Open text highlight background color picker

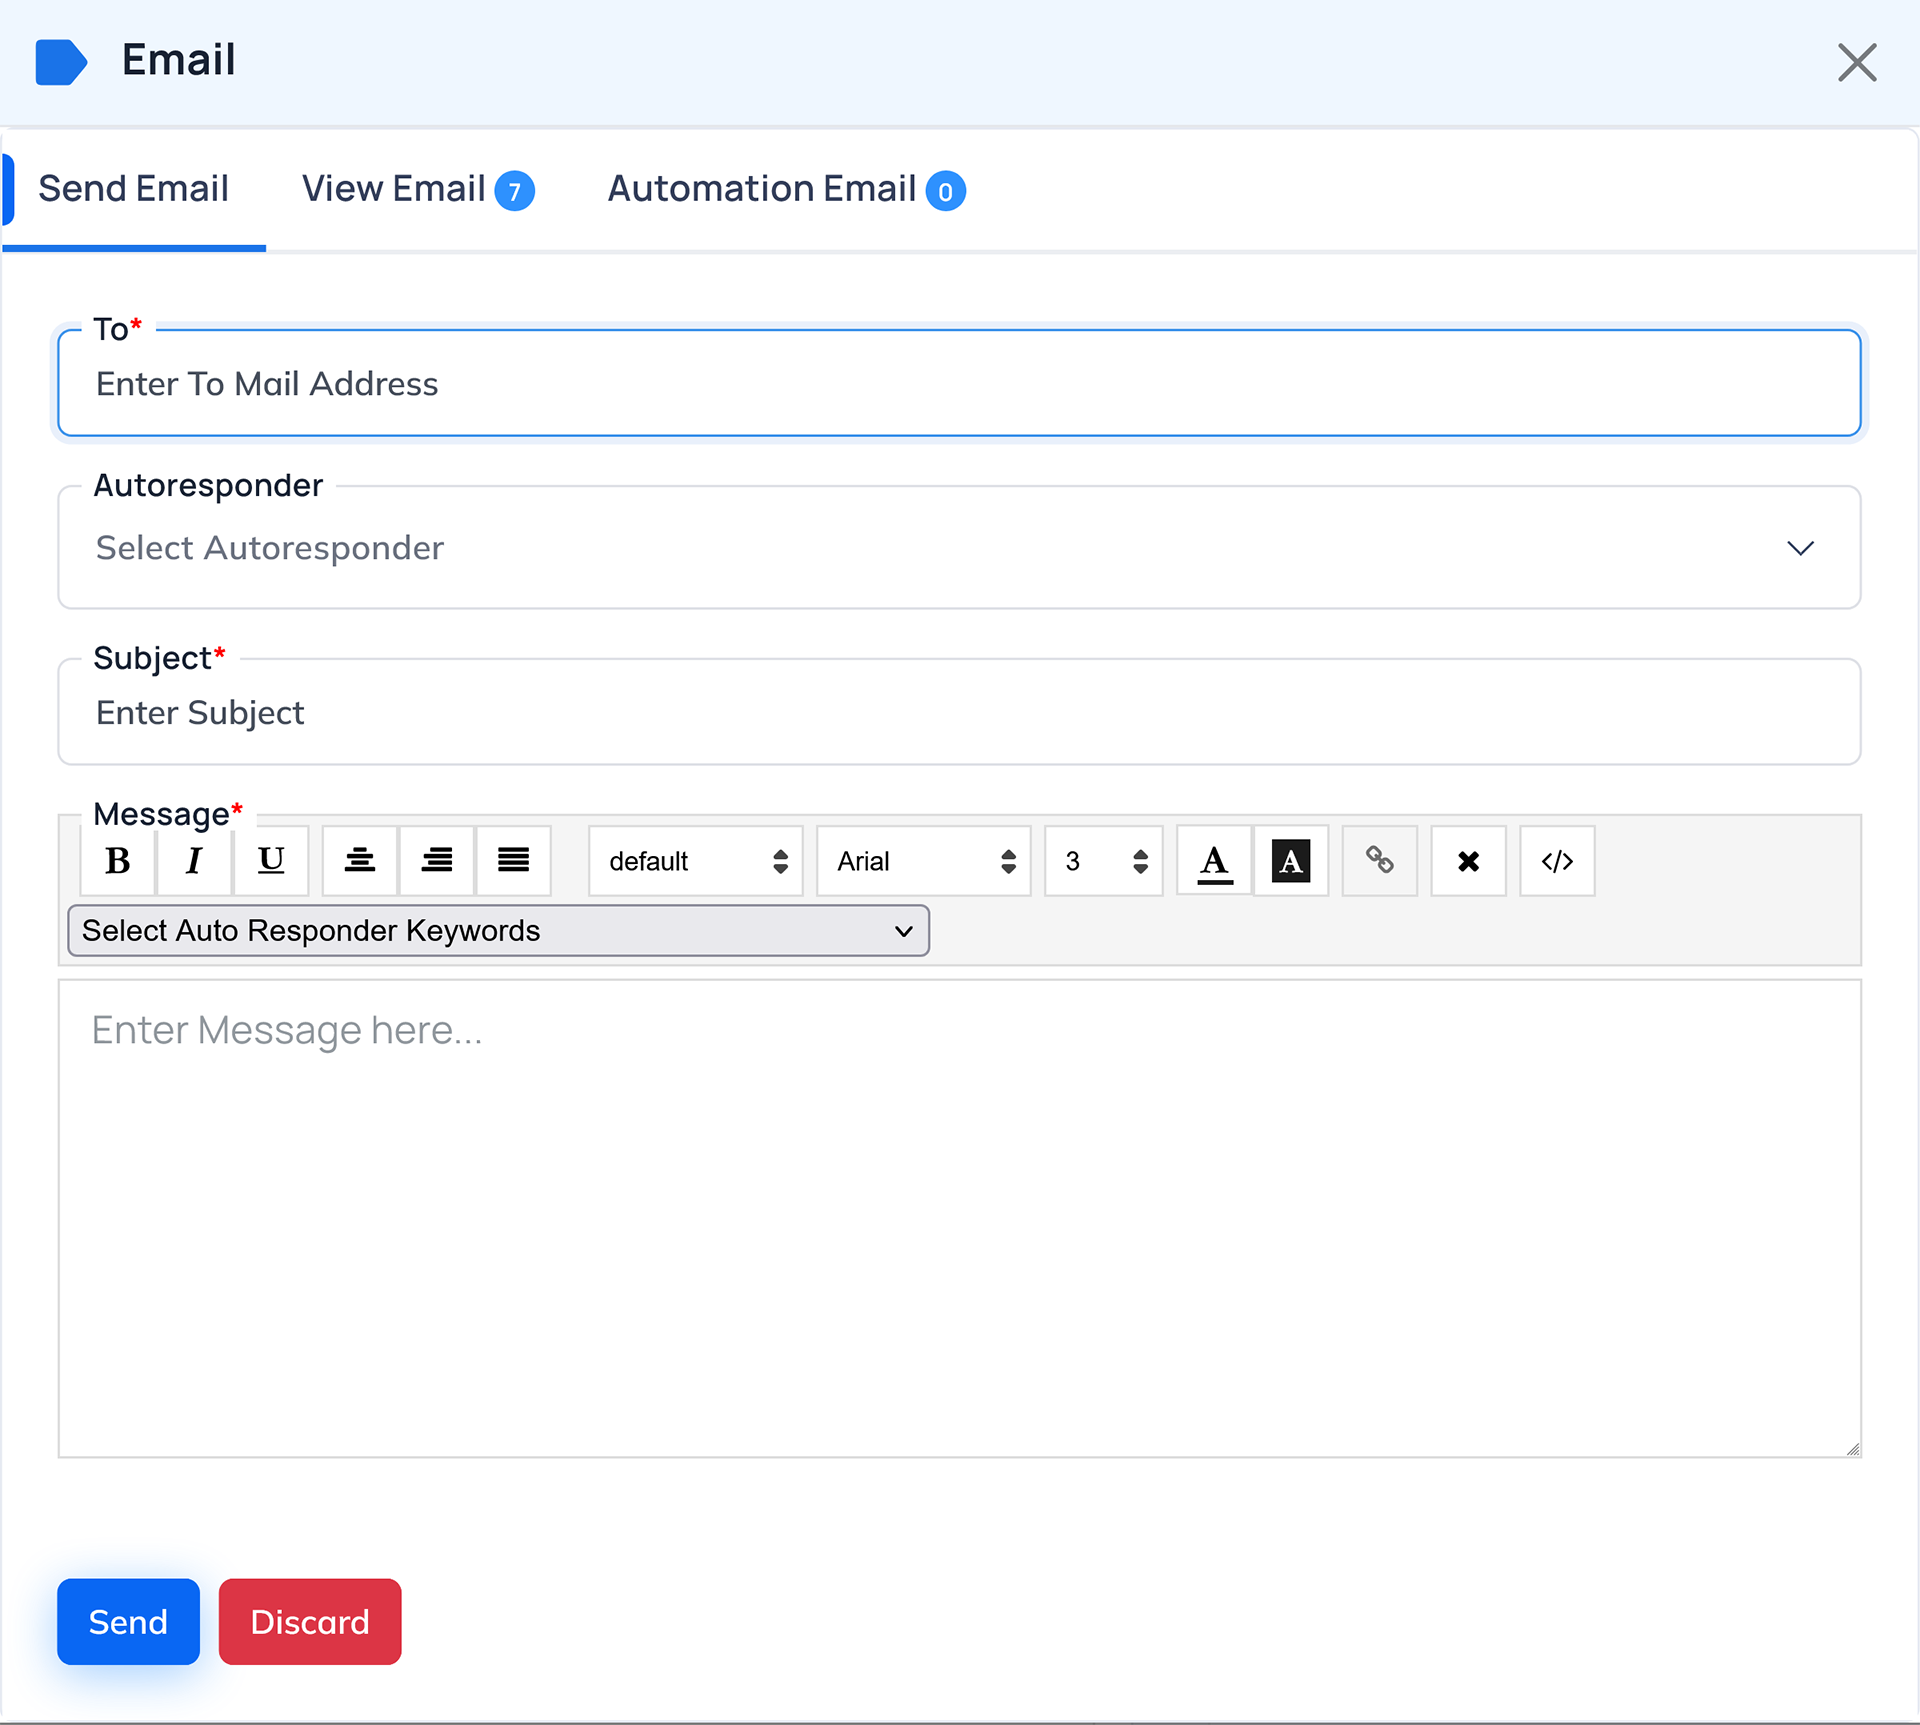click(1291, 861)
